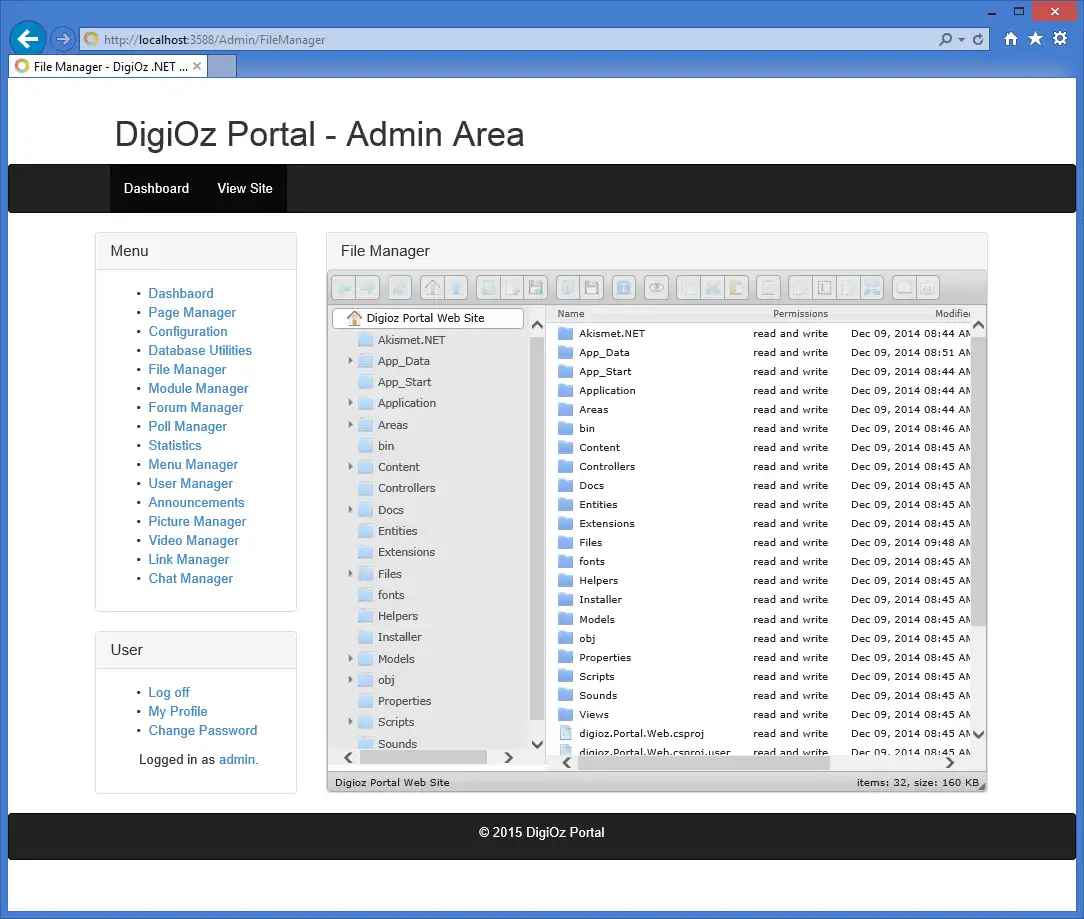Click the New text file toolbar icon
Viewport: 1084px width, 919px height.
[x=512, y=288]
